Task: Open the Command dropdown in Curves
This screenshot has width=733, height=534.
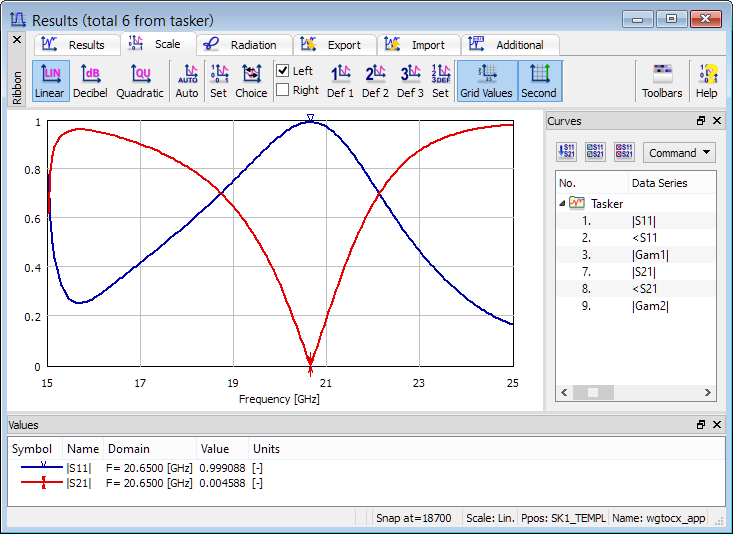Action: pyautogui.click(x=679, y=153)
